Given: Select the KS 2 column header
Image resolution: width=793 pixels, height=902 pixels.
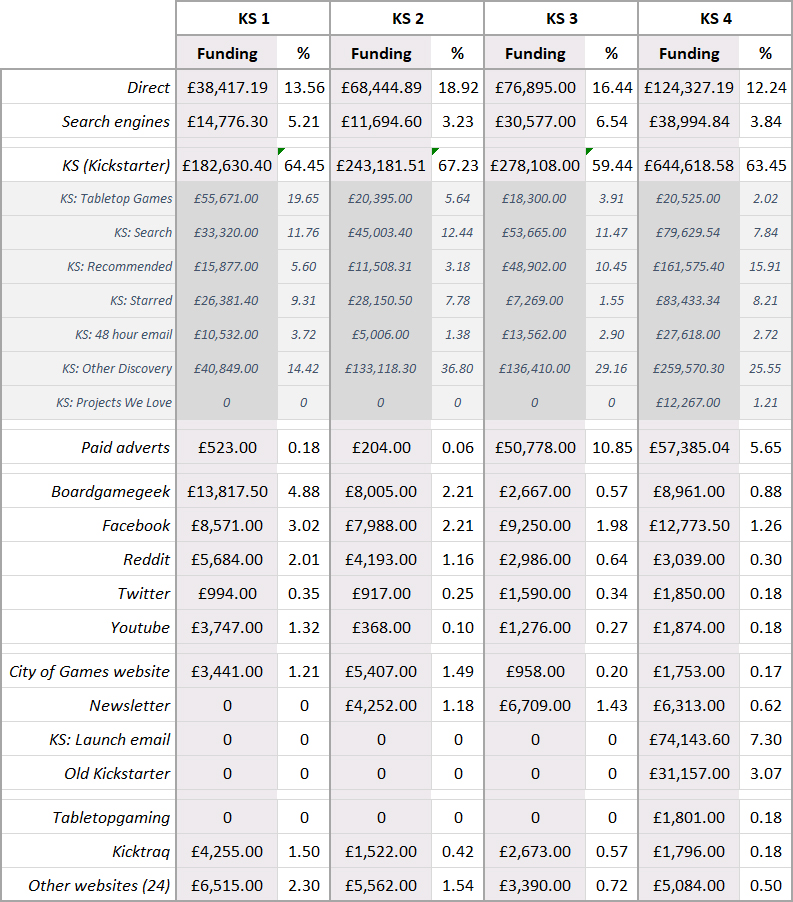Looking at the screenshot, I should click(x=407, y=18).
